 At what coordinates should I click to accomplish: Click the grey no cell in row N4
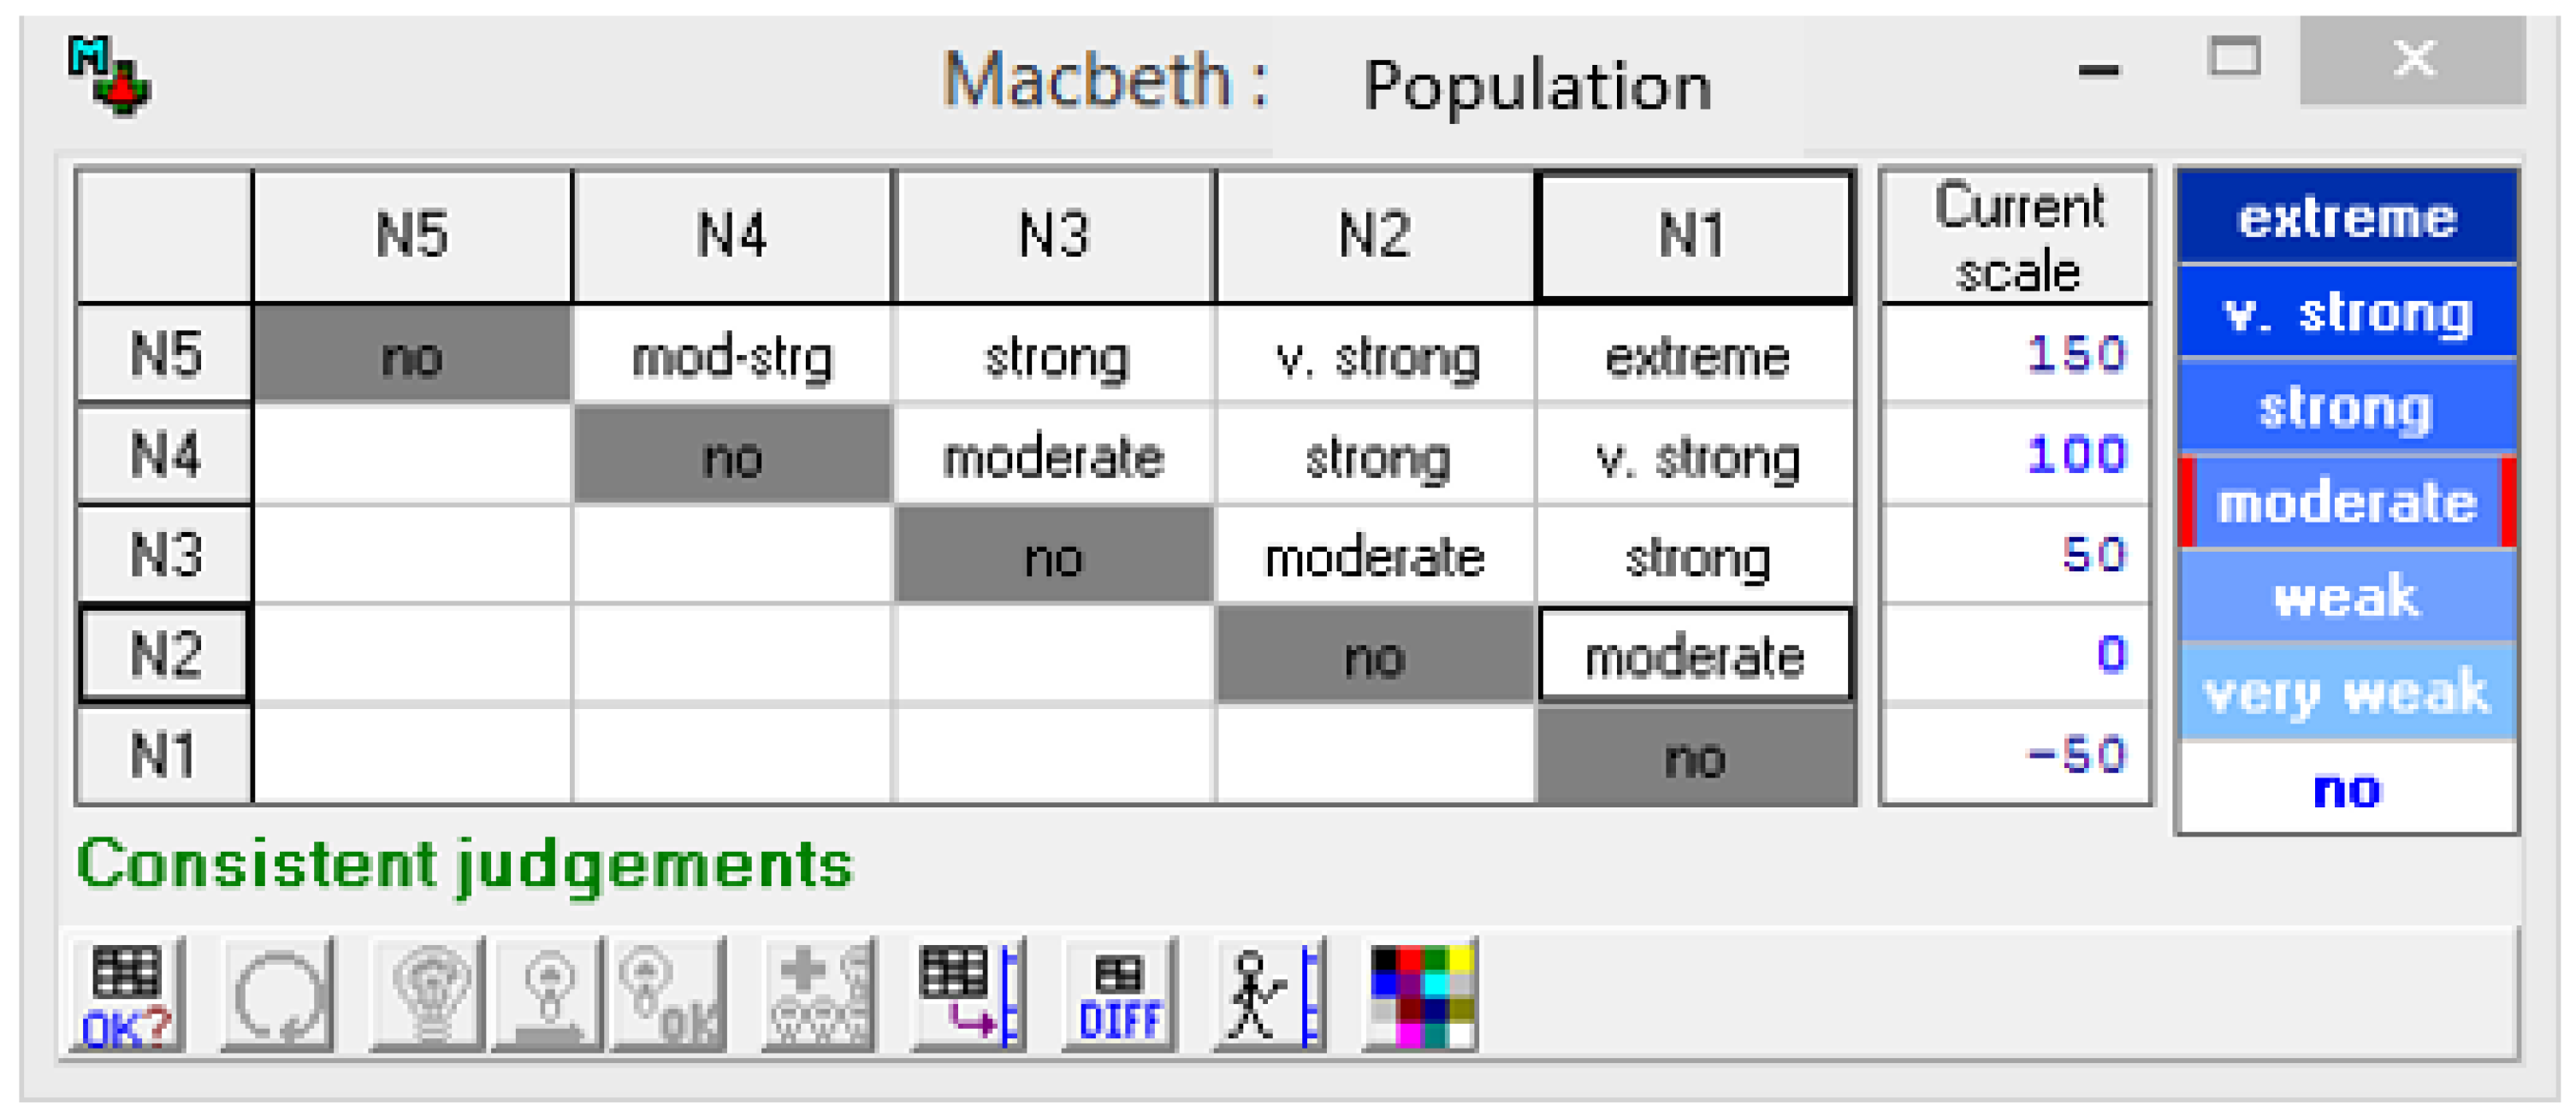[733, 456]
